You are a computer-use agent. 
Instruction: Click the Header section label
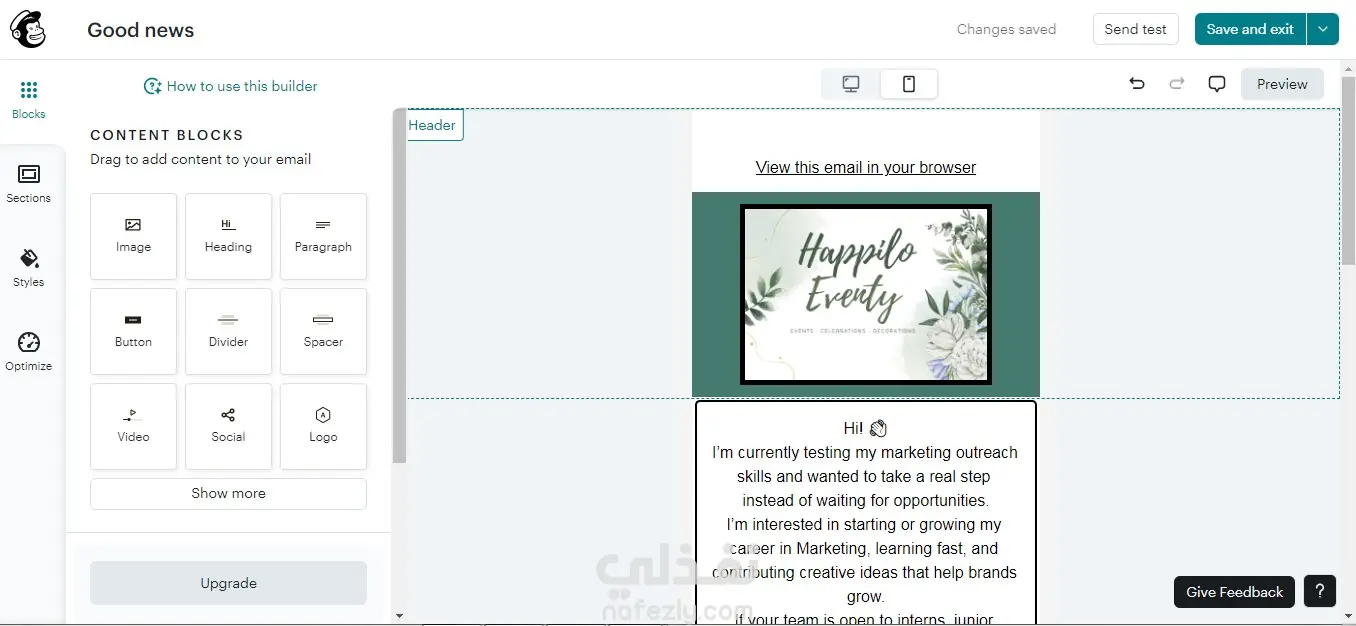432,125
